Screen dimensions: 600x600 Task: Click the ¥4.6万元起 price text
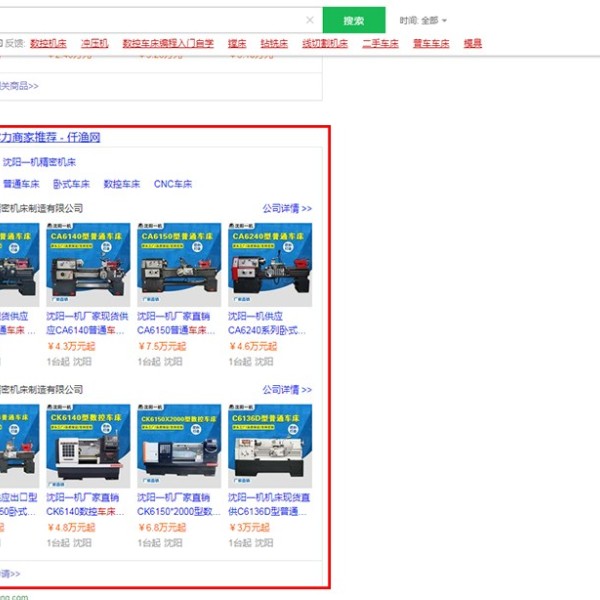(x=253, y=346)
